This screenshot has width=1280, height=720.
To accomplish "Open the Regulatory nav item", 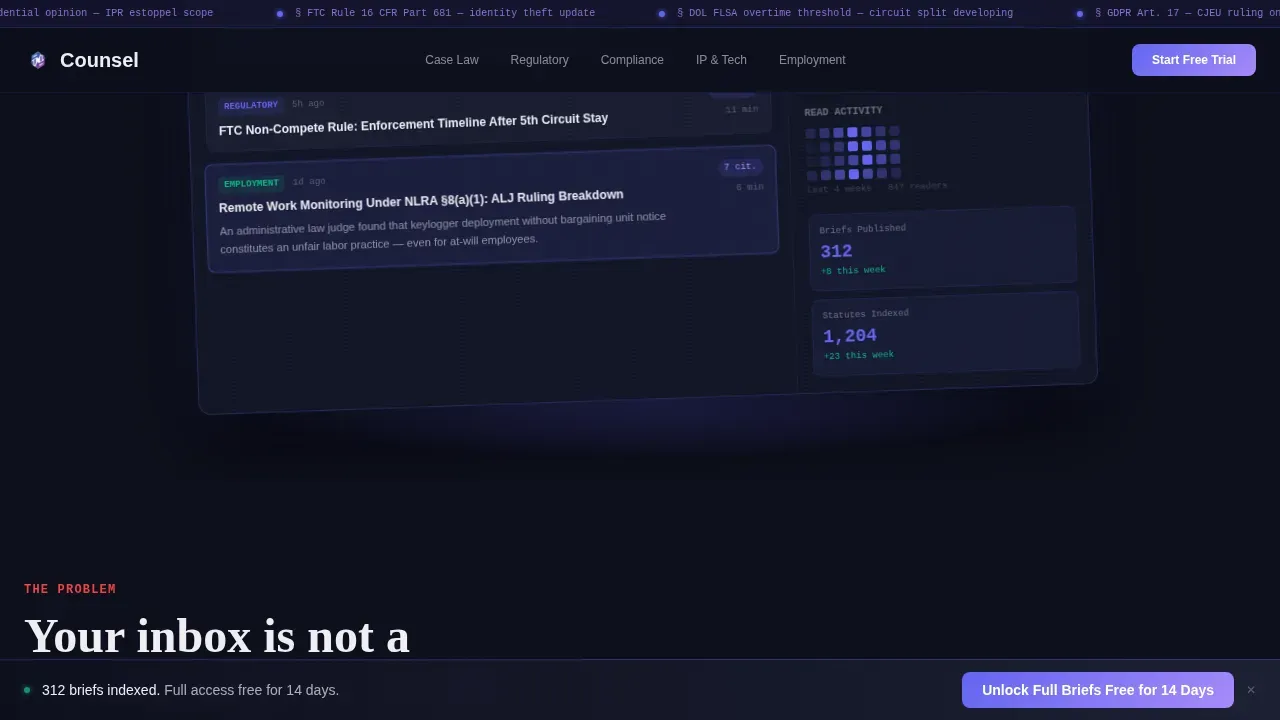I will [x=539, y=60].
